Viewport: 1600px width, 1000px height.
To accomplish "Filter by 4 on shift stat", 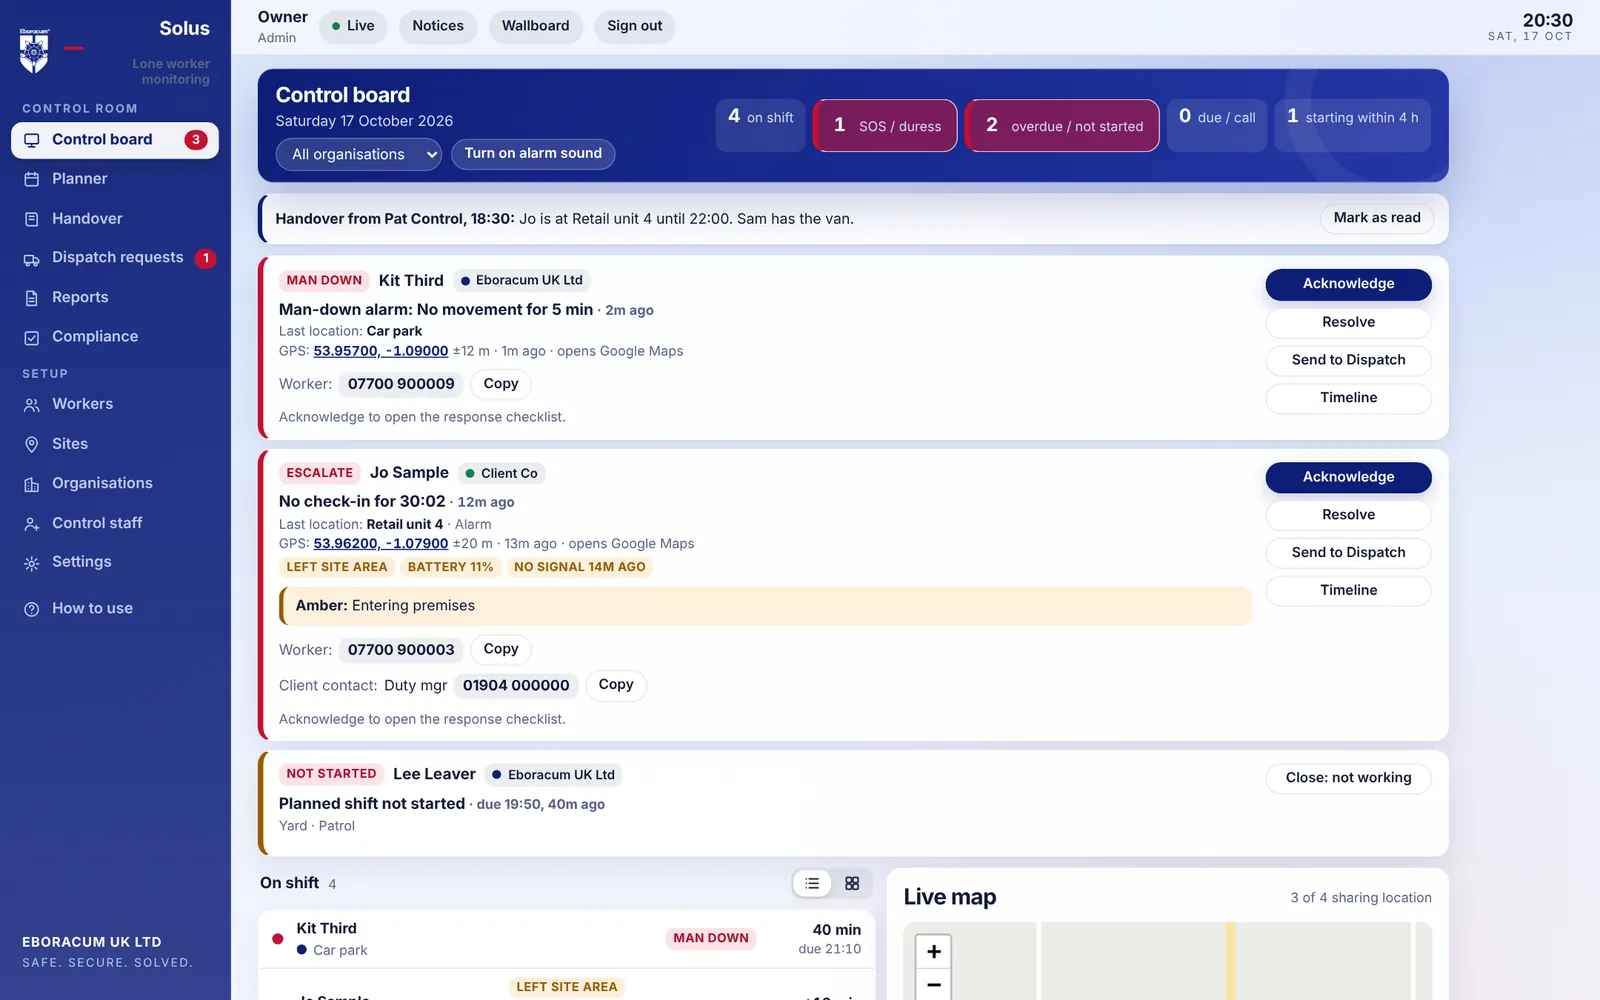I will (760, 125).
